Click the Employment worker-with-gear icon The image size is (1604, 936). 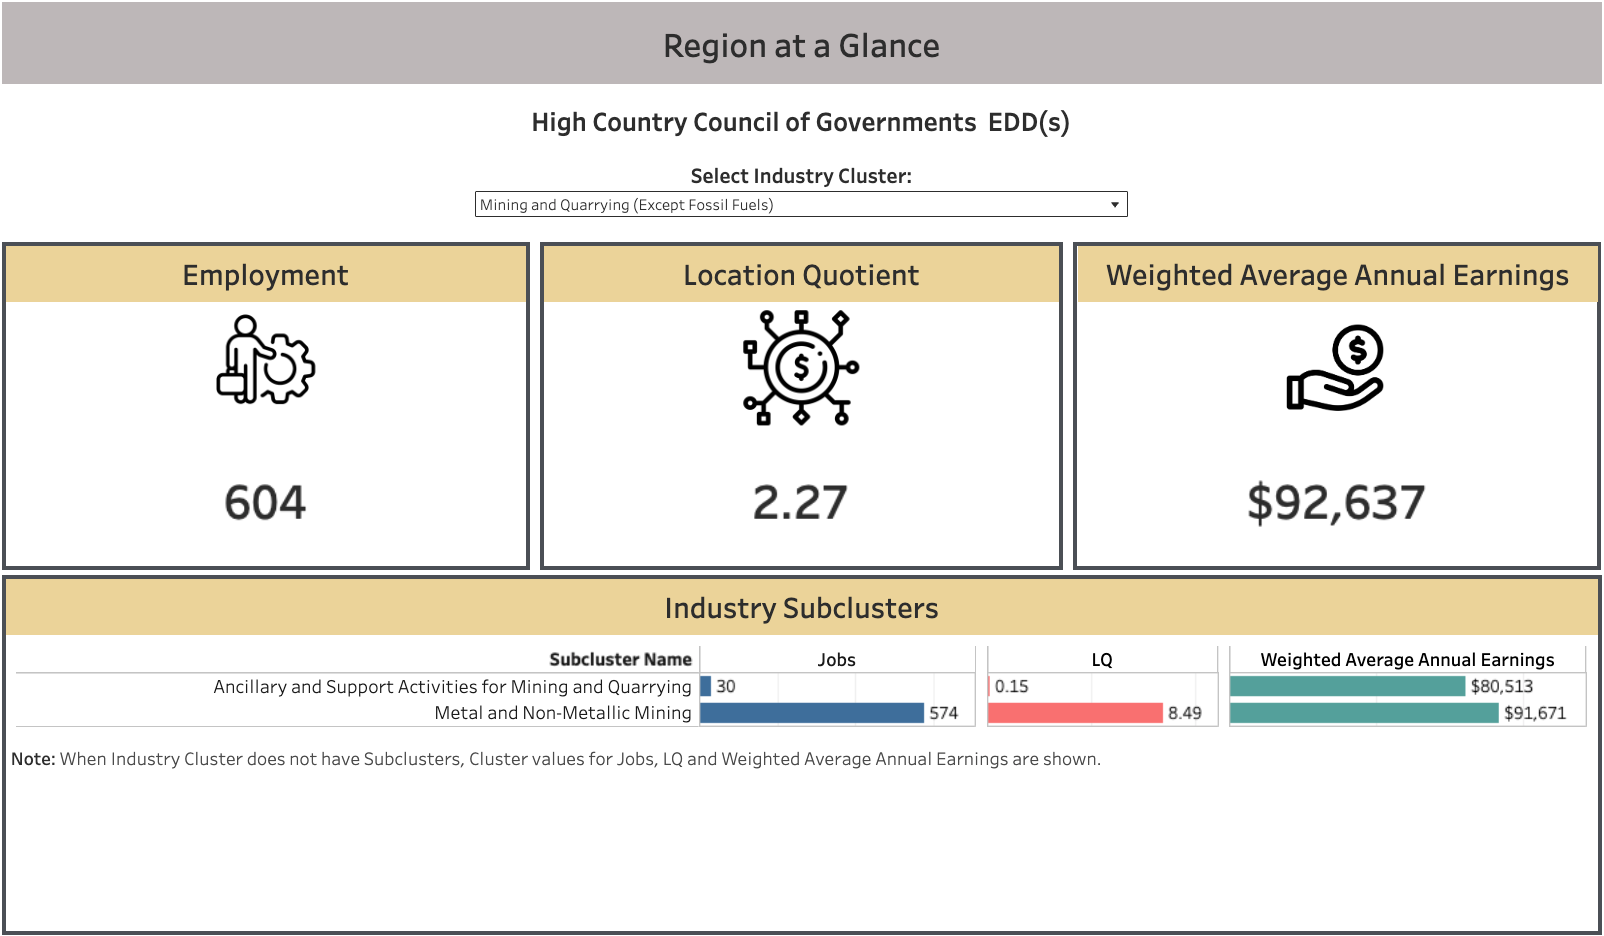pos(266,360)
